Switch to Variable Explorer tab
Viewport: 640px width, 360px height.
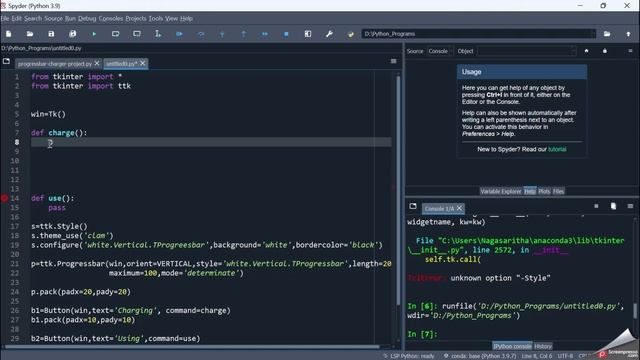(501, 191)
